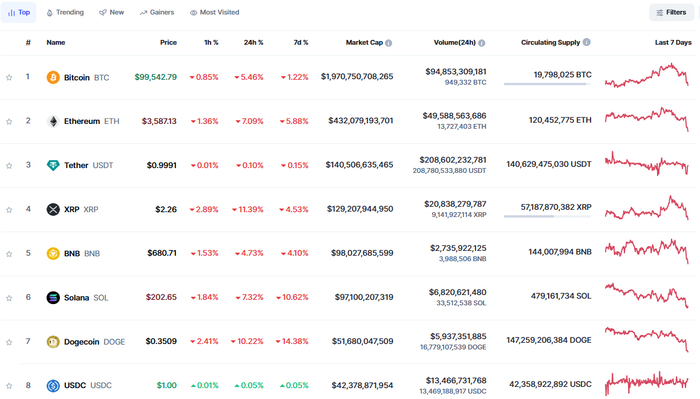Click the Solana logo icon
Viewport: 700px width, 399px height.
pyautogui.click(x=53, y=298)
